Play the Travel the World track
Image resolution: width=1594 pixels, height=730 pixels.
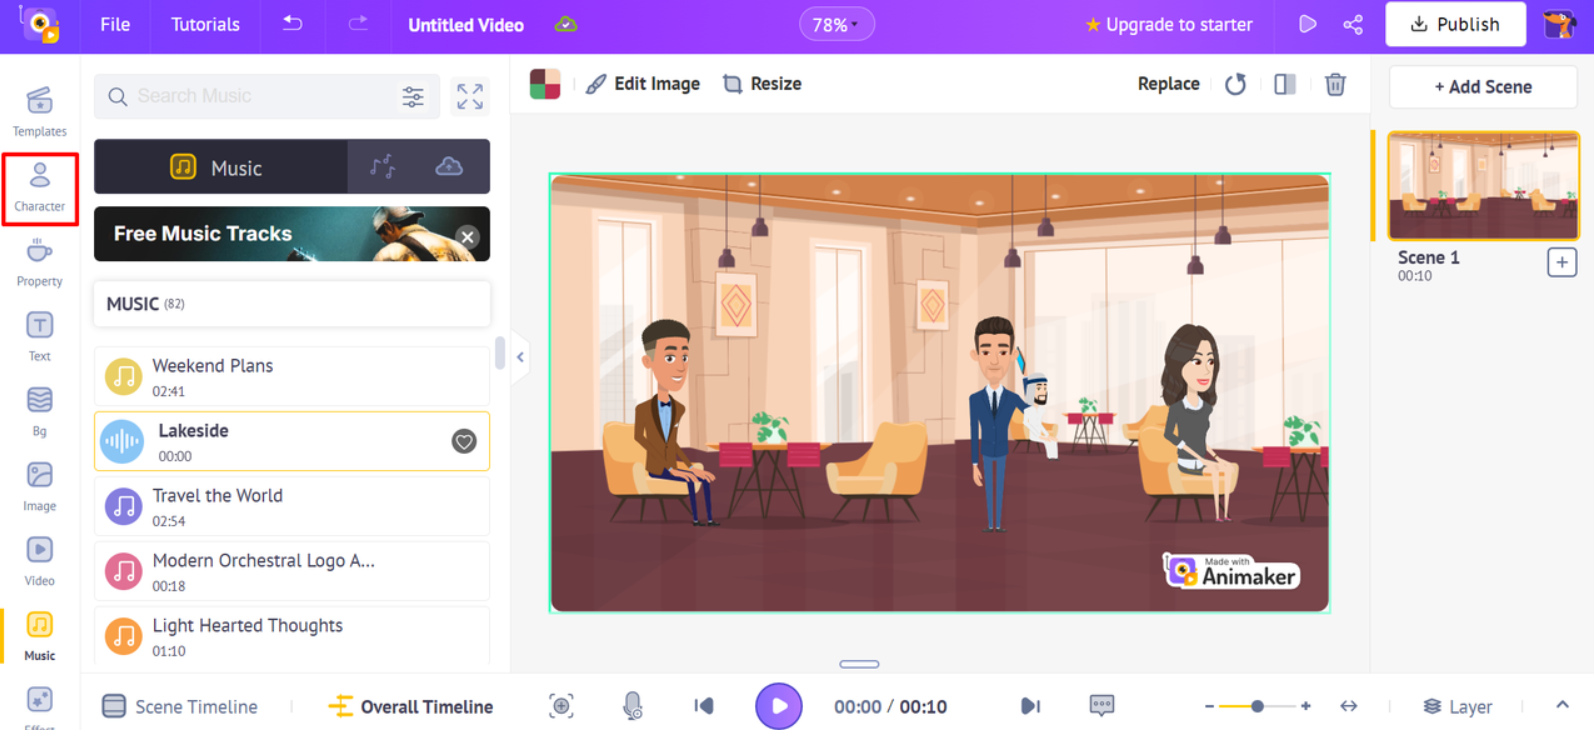[x=124, y=507]
